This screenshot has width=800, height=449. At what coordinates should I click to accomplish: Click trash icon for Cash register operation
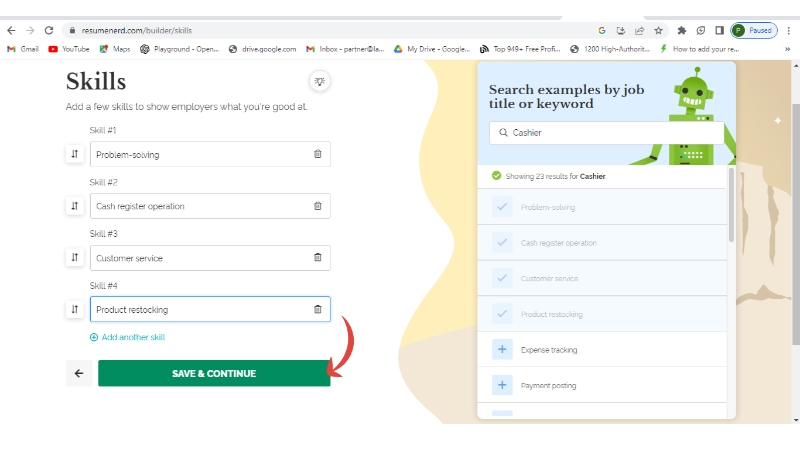pos(318,206)
